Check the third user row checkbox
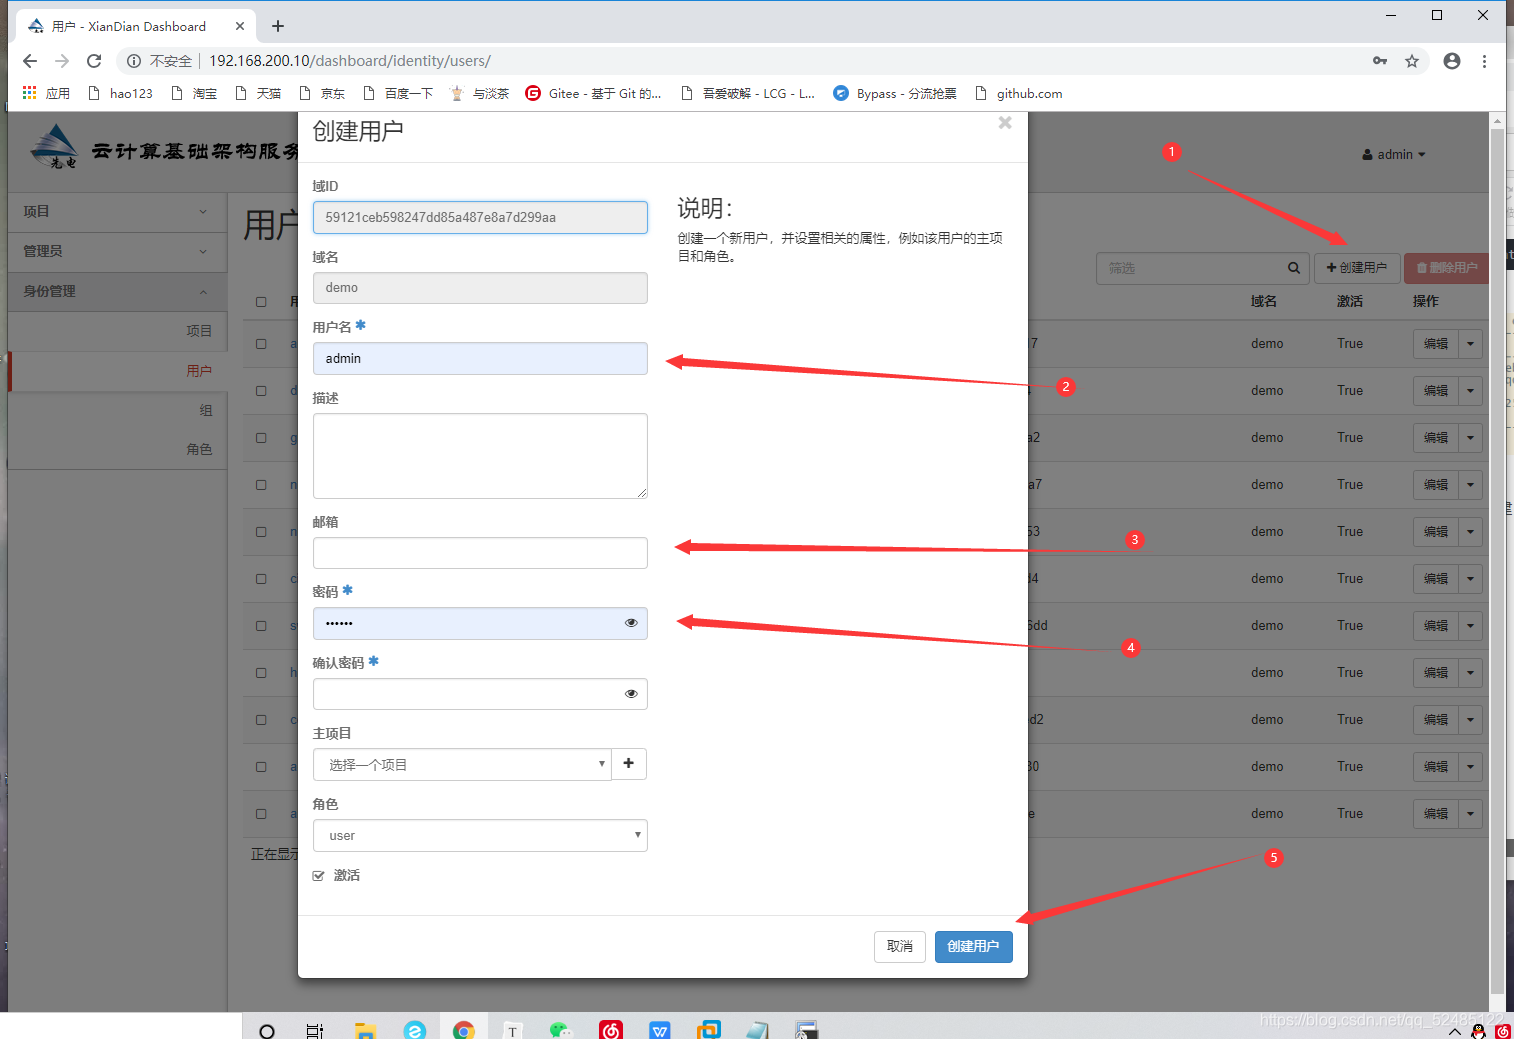The image size is (1514, 1039). [x=261, y=438]
